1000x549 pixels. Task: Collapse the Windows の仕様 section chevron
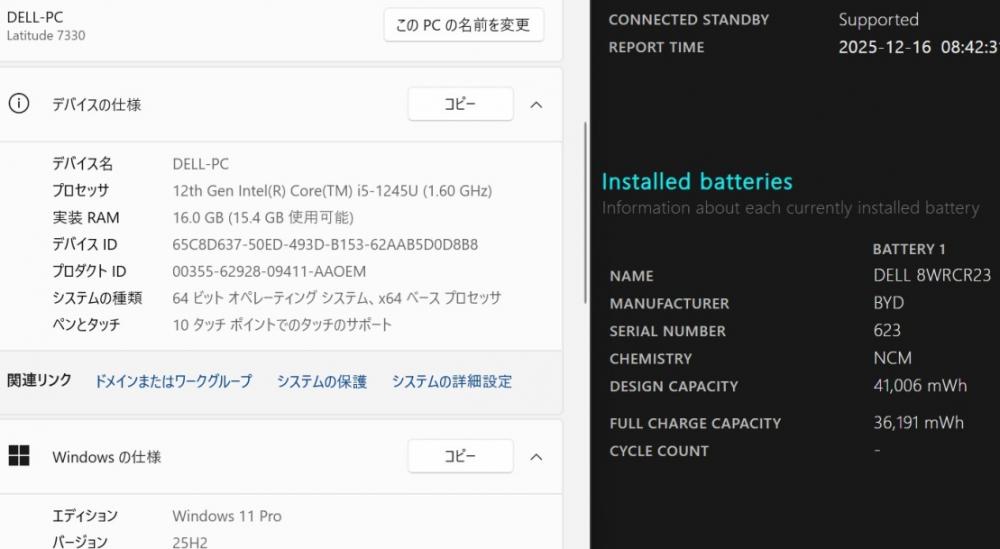536,457
